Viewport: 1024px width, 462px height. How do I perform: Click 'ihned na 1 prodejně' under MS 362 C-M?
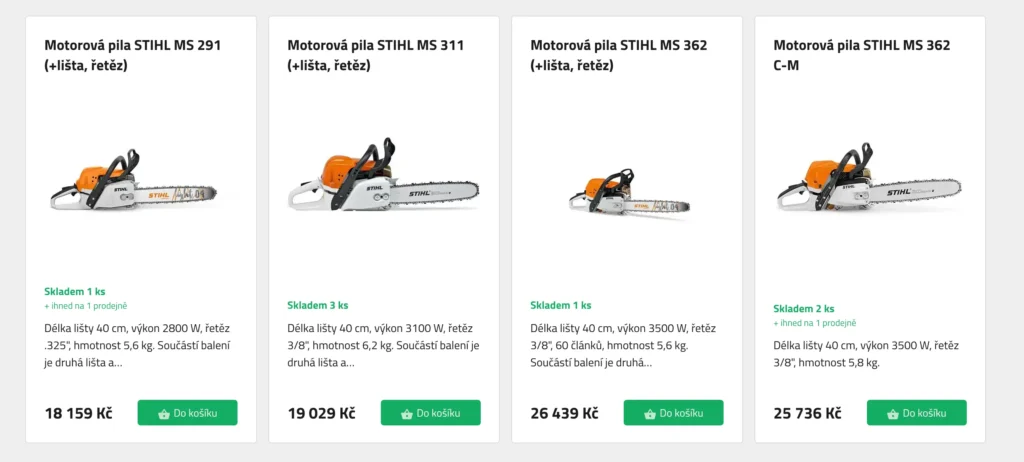pos(817,323)
